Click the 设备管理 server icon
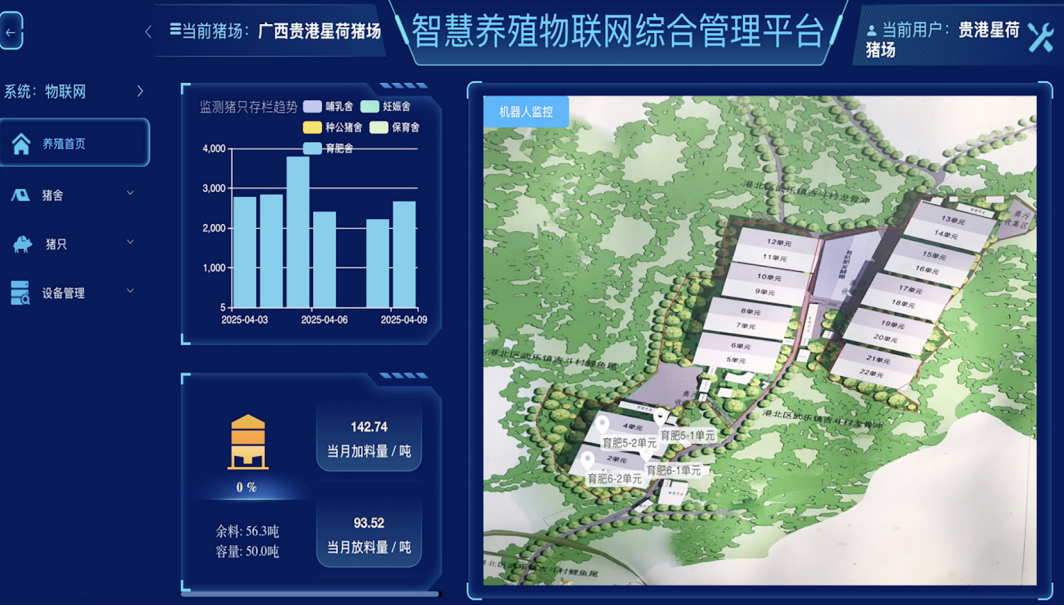The height and width of the screenshot is (605, 1064). (20, 293)
